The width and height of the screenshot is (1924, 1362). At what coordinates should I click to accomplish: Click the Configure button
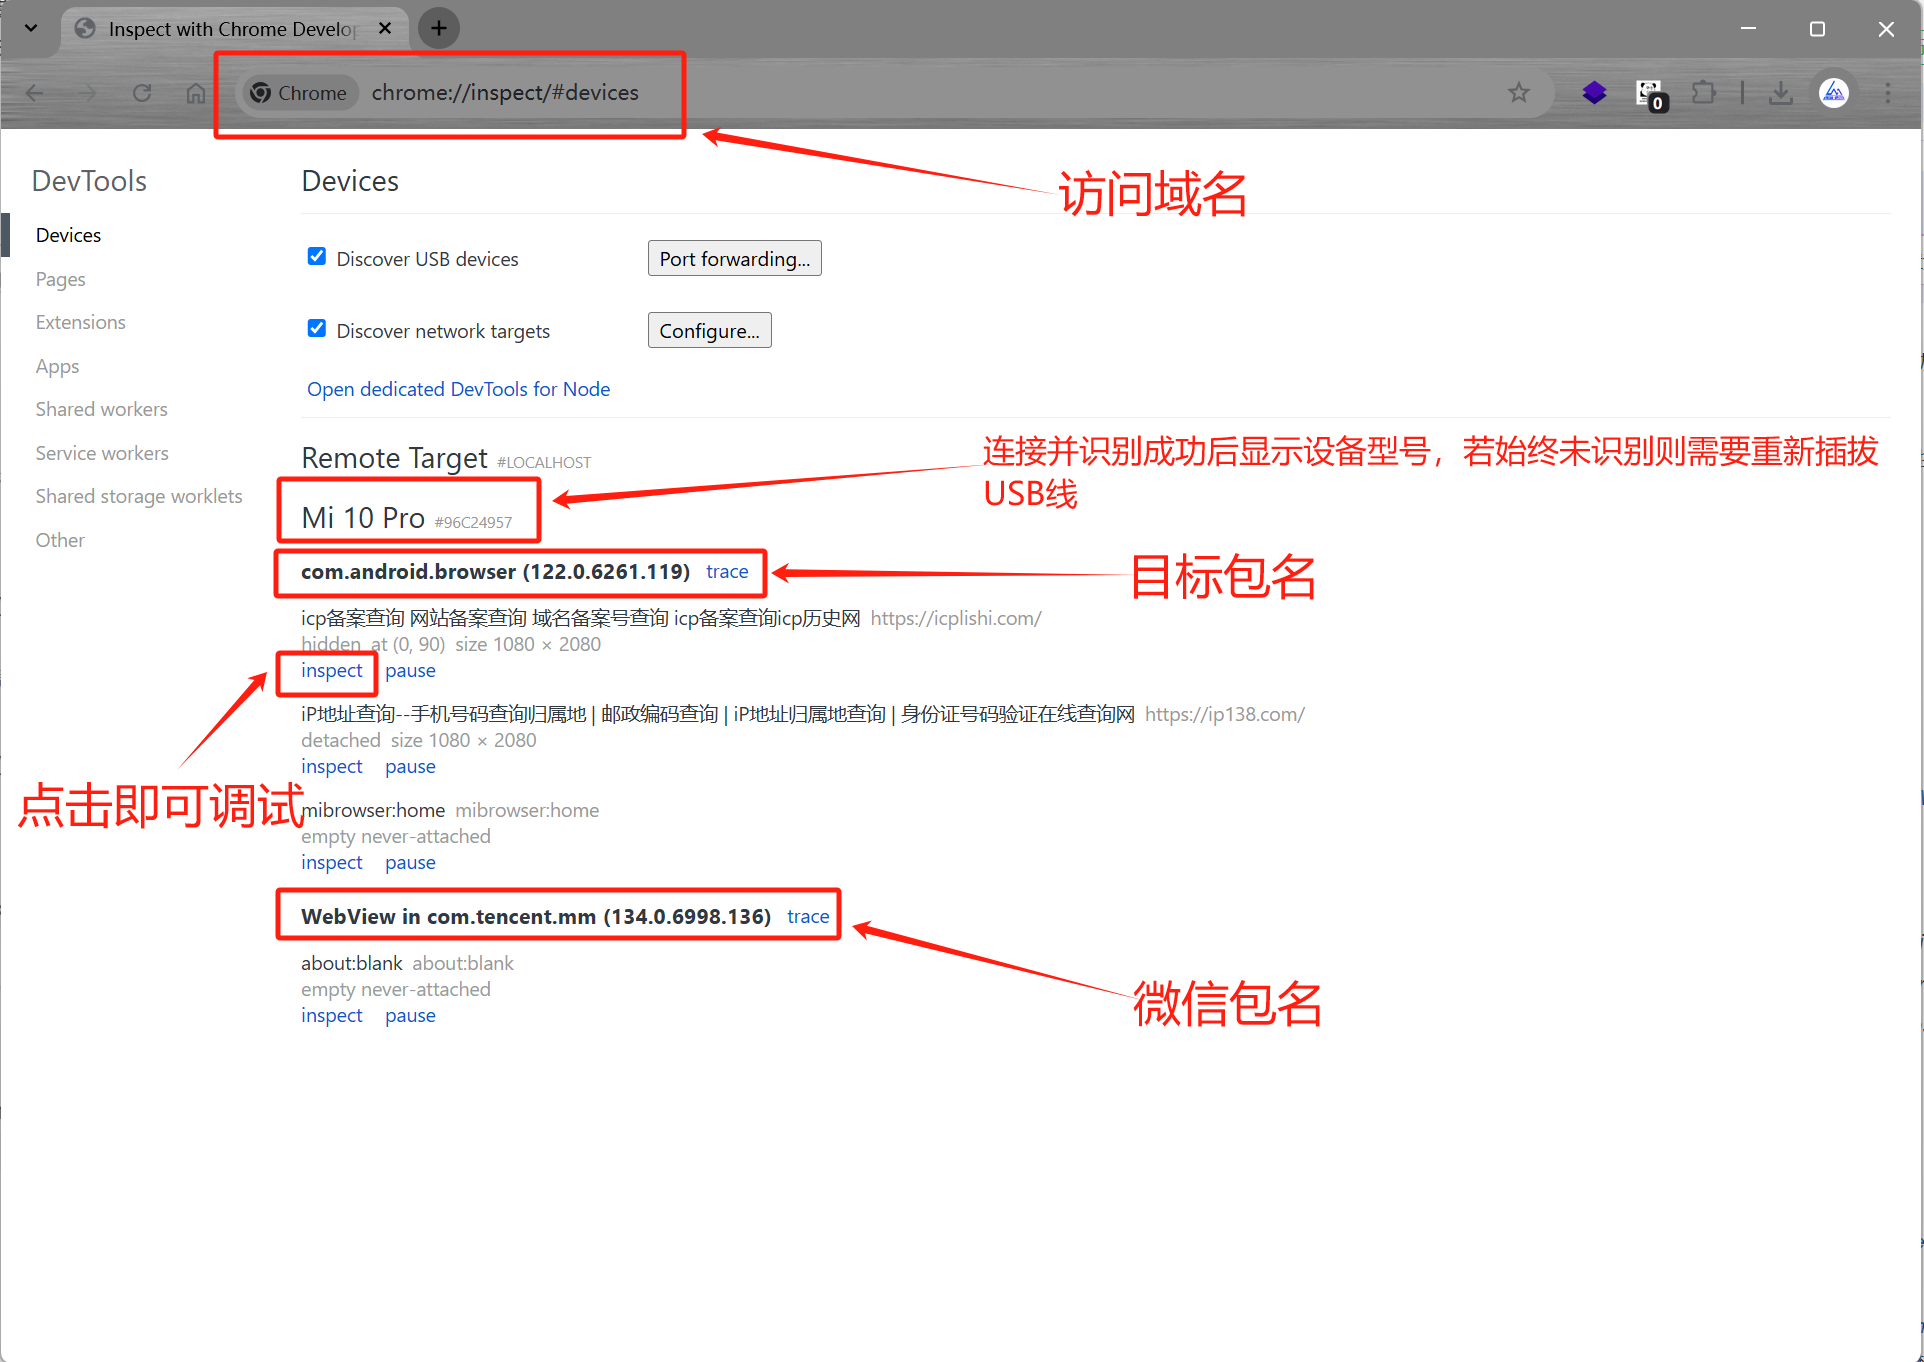[x=710, y=331]
